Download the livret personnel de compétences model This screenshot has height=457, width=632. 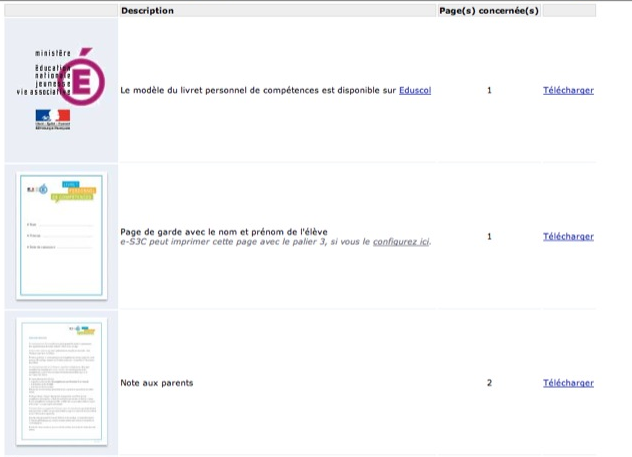pos(568,90)
